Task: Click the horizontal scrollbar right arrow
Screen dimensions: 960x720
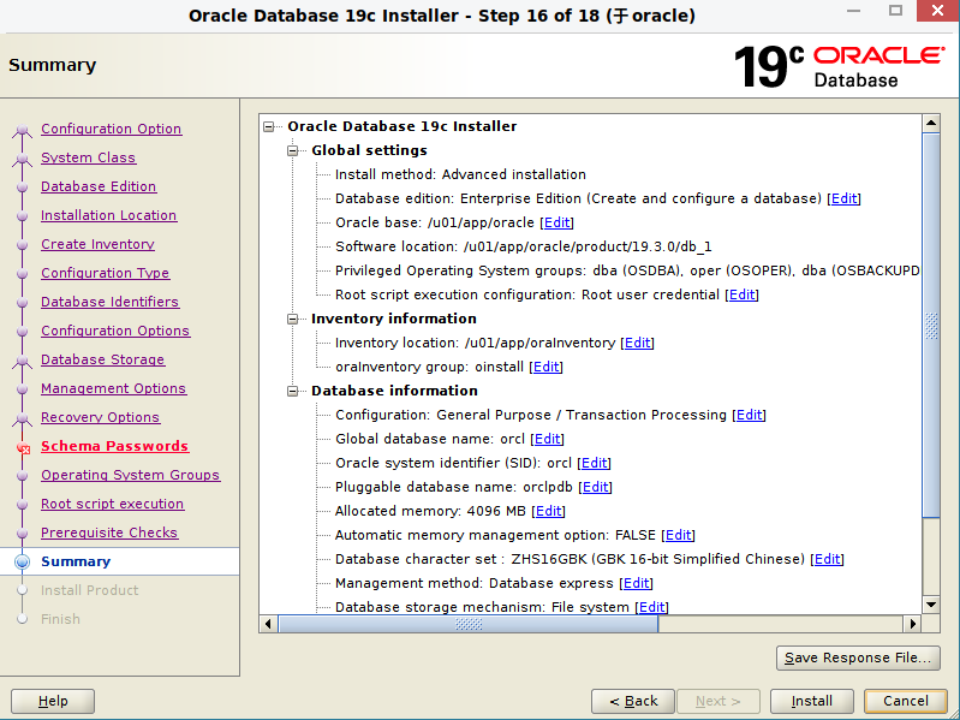Action: point(912,623)
